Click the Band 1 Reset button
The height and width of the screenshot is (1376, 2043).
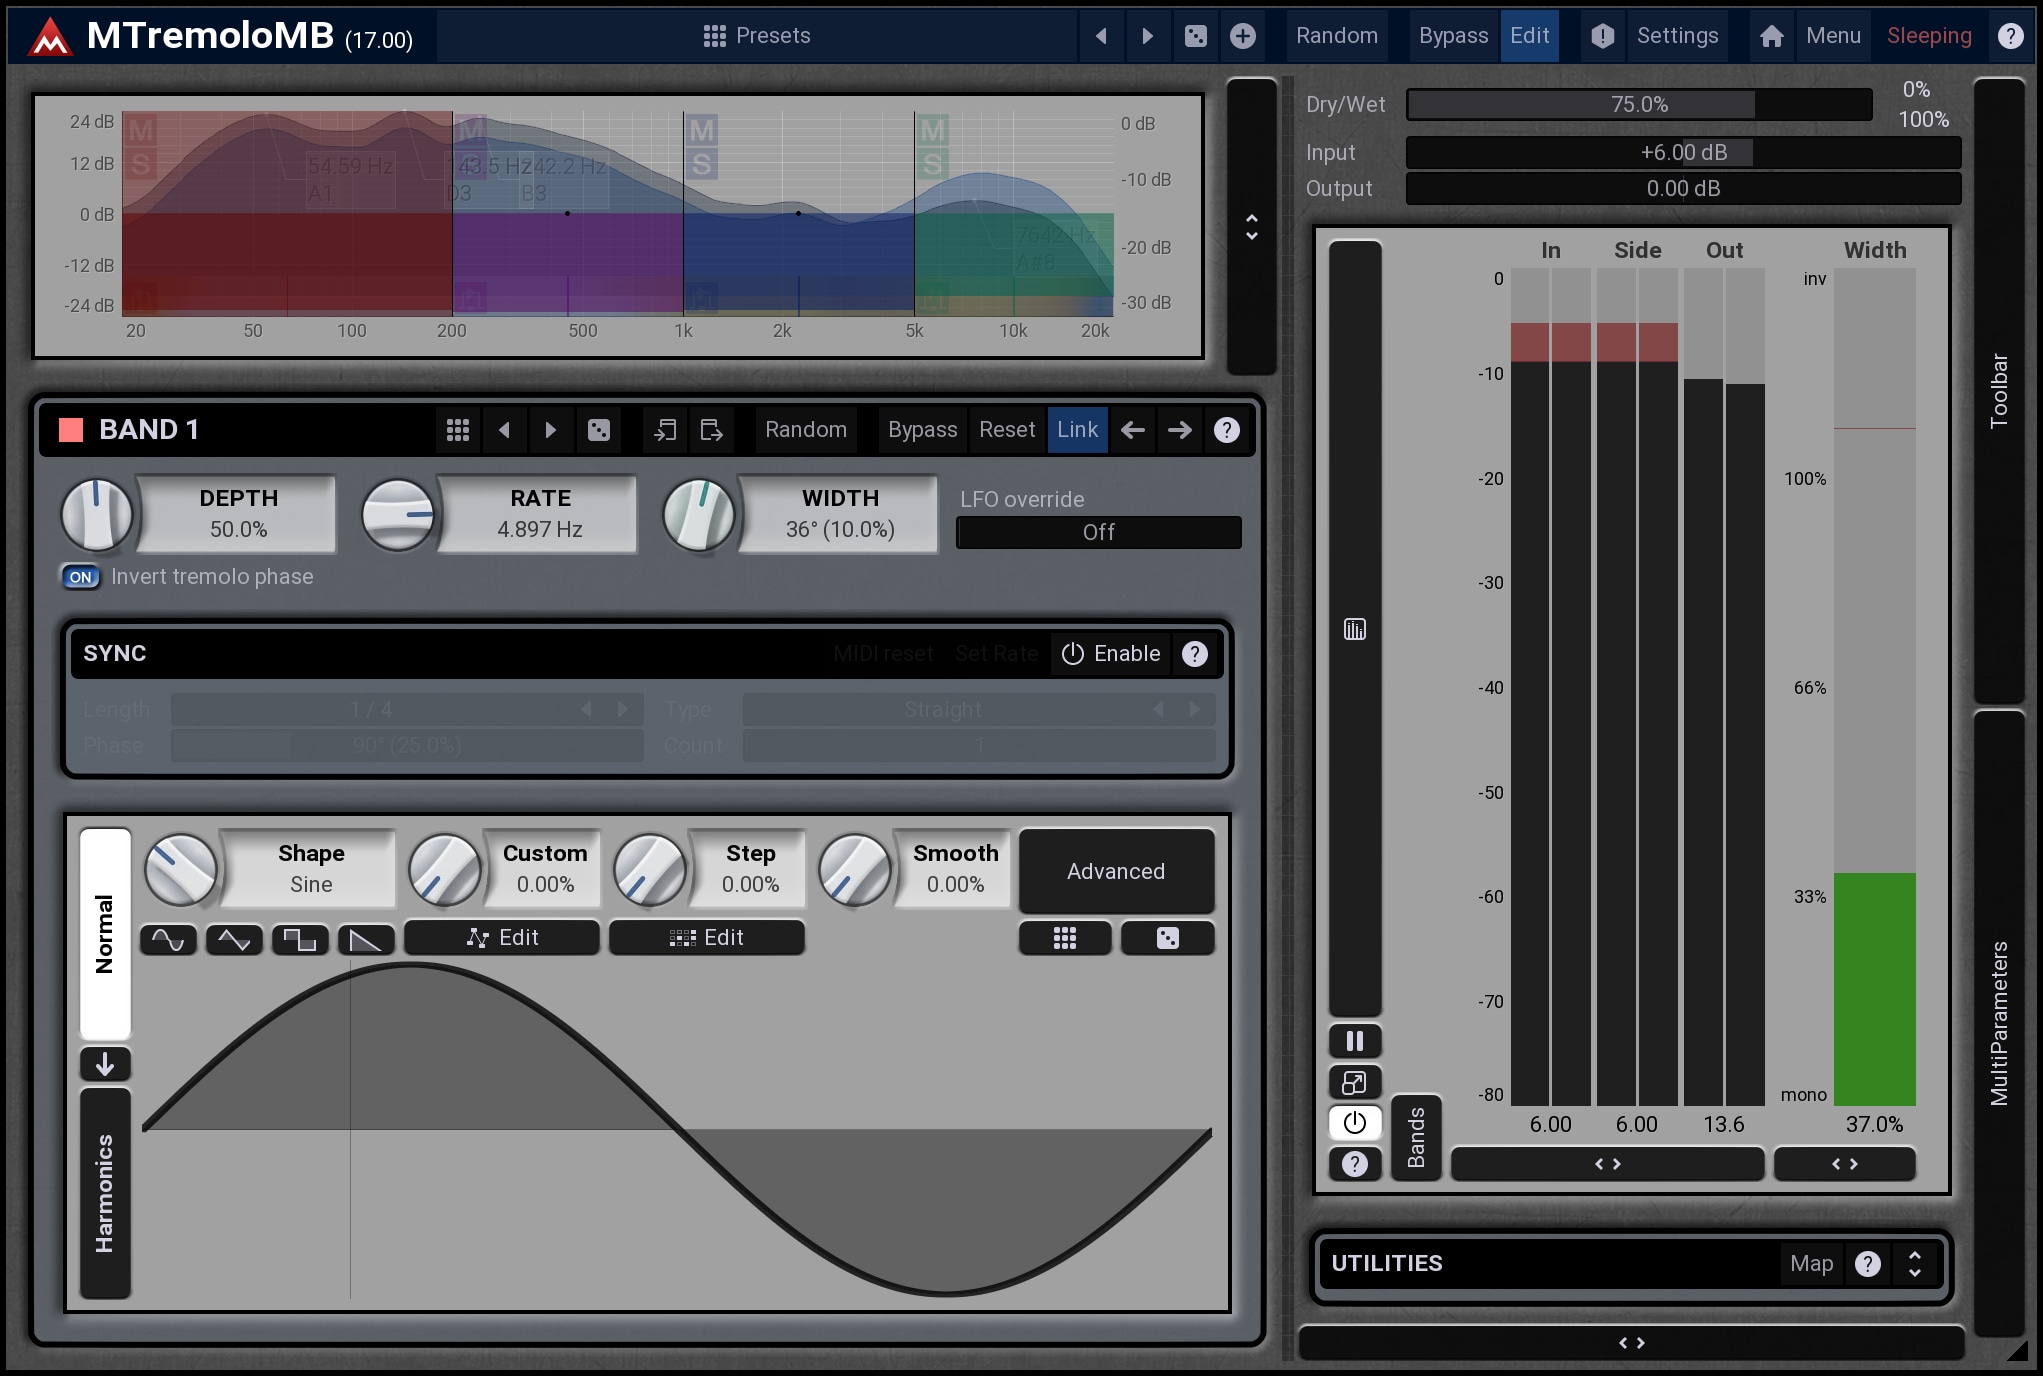pos(1006,430)
